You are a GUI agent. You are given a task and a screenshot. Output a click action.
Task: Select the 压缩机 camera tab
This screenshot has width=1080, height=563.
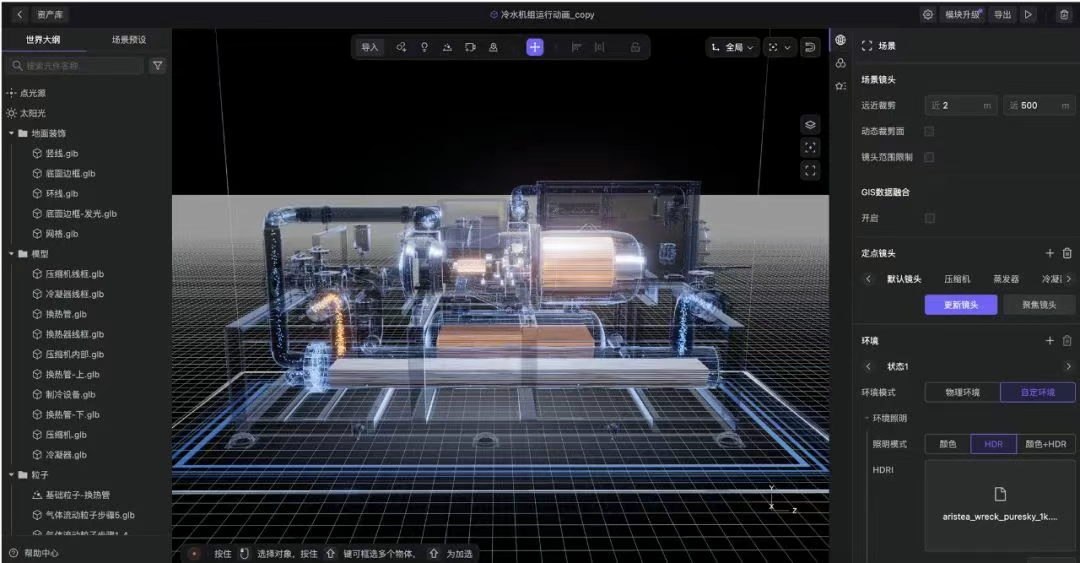(x=957, y=278)
